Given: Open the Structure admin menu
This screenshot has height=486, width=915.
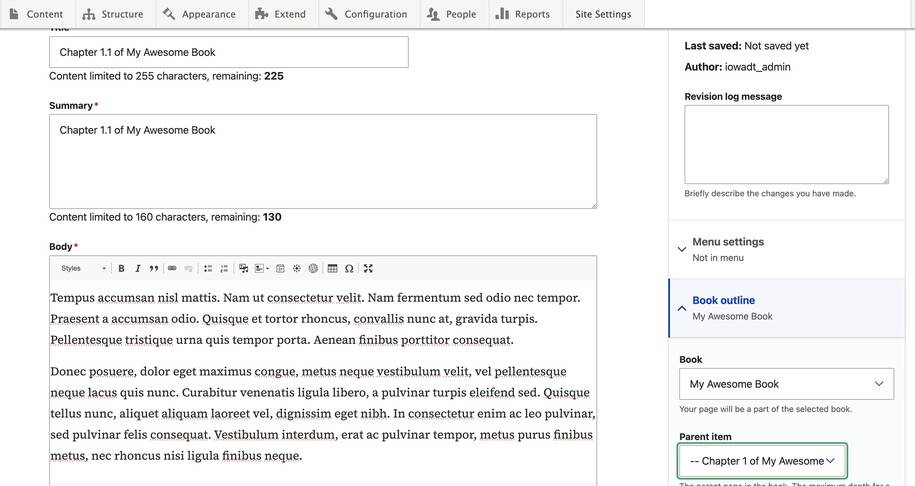Looking at the screenshot, I should 112,14.
